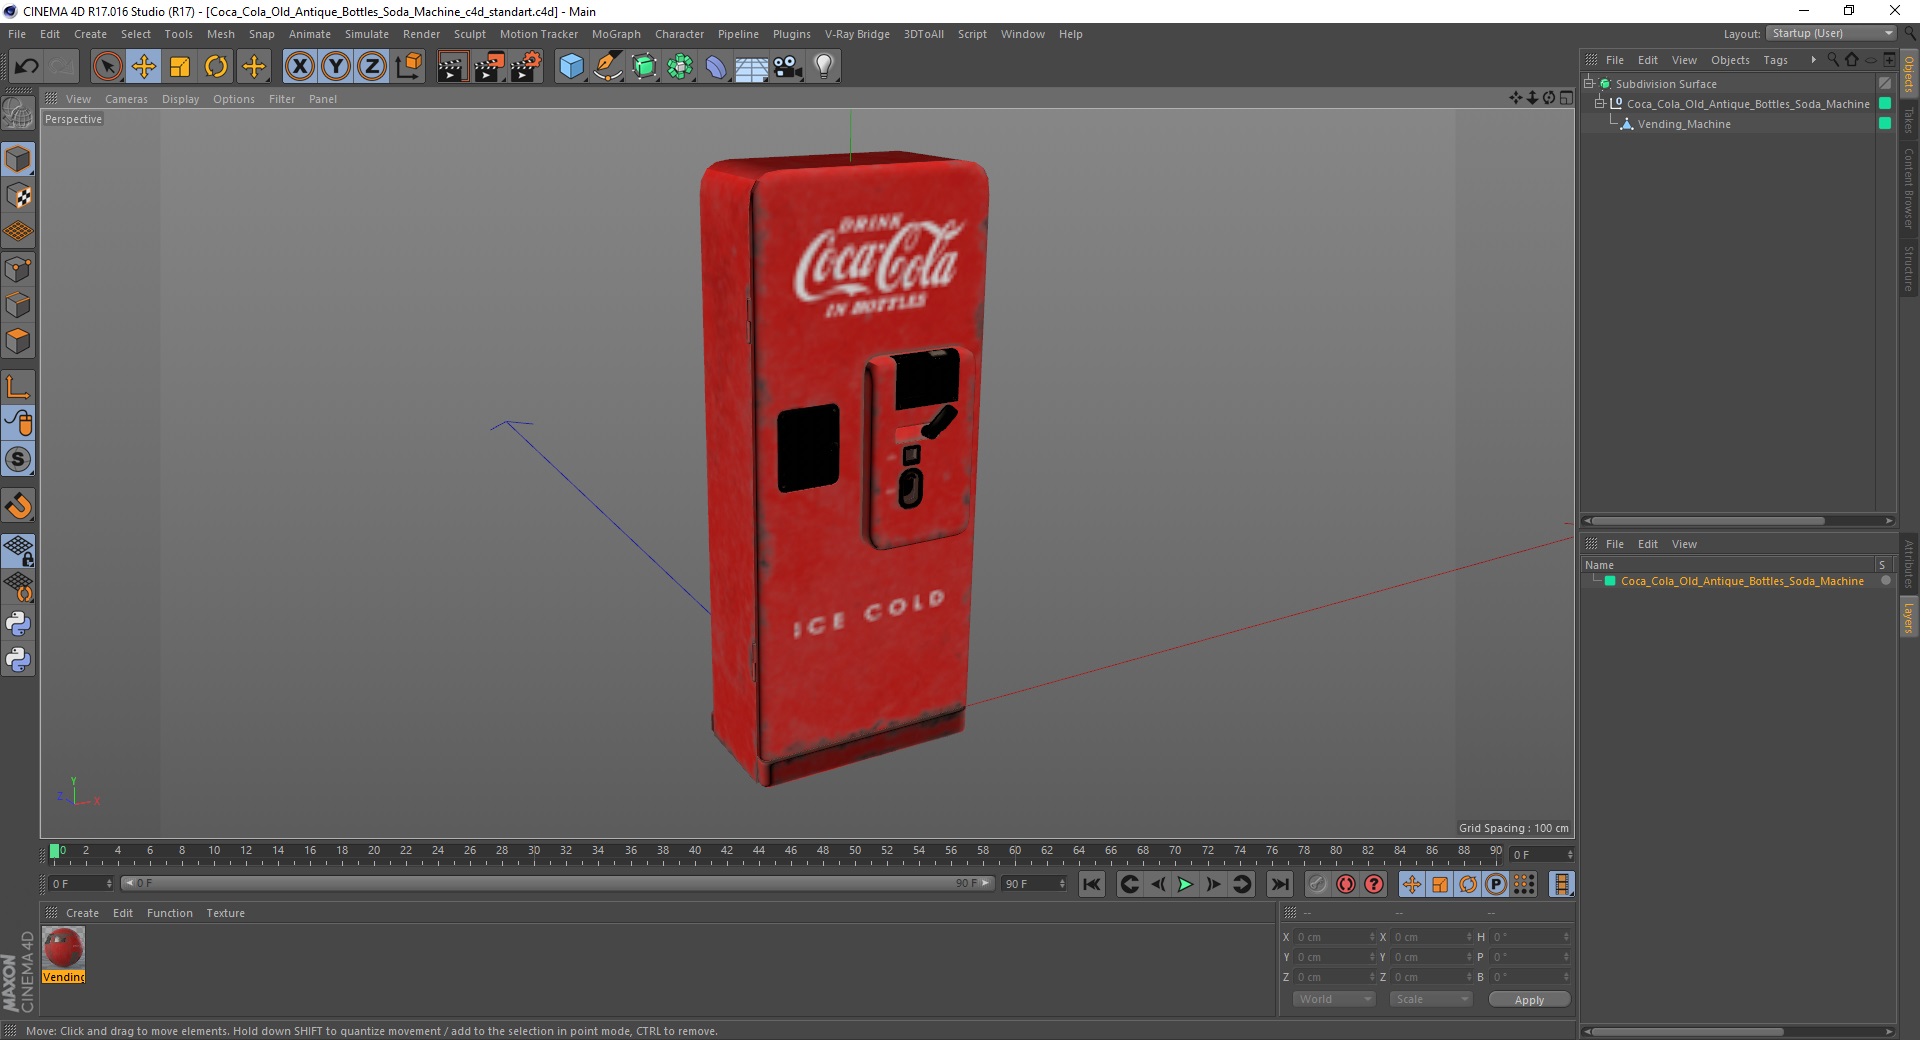Click frame 30 on timeline ruler
Viewport: 1922px width, 1040px height.
pyautogui.click(x=534, y=851)
